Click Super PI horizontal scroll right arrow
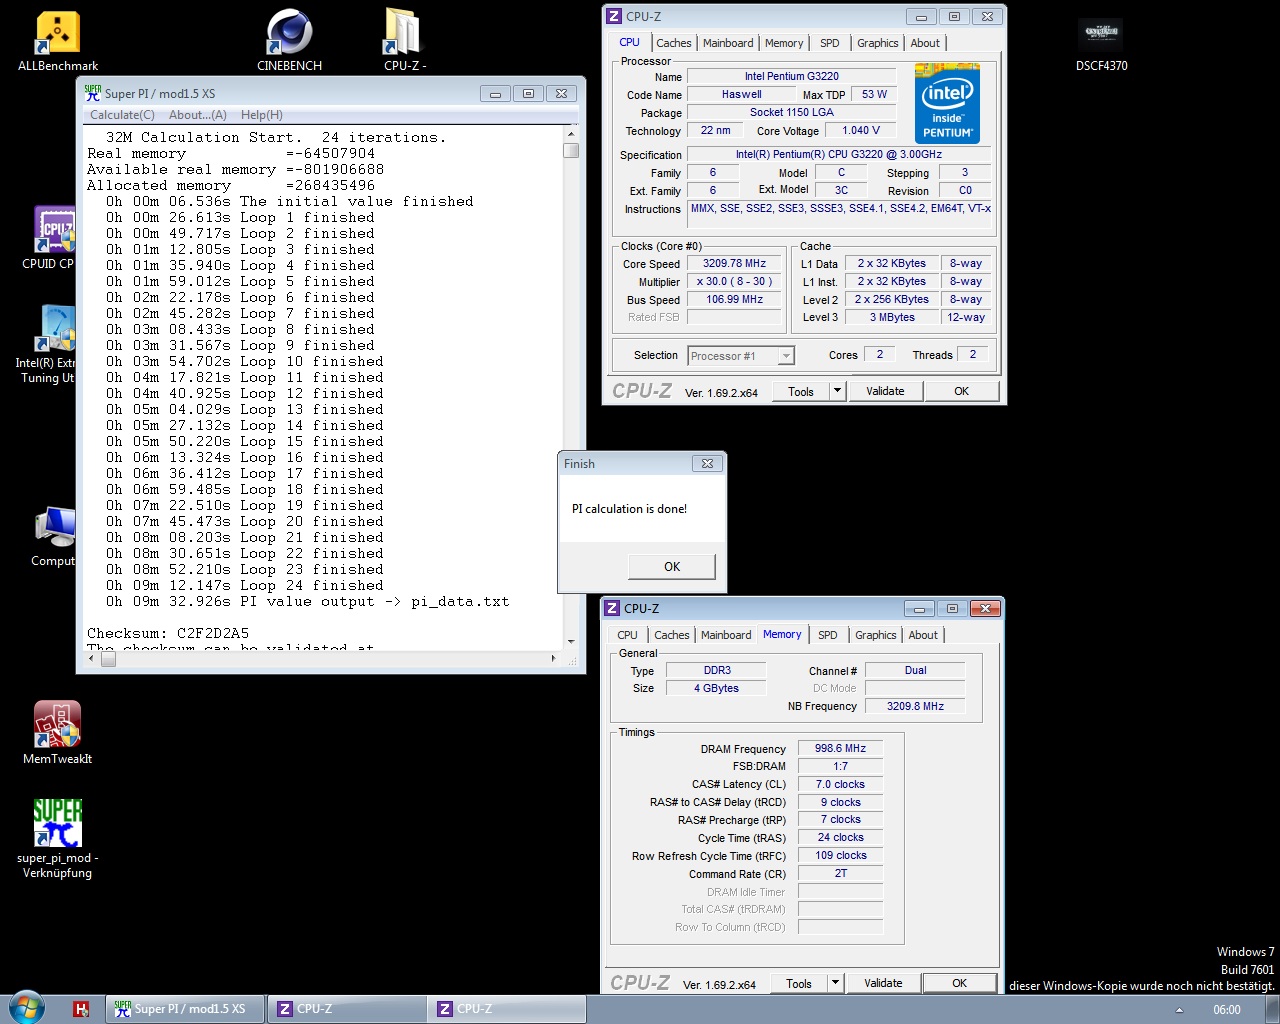 (x=554, y=659)
